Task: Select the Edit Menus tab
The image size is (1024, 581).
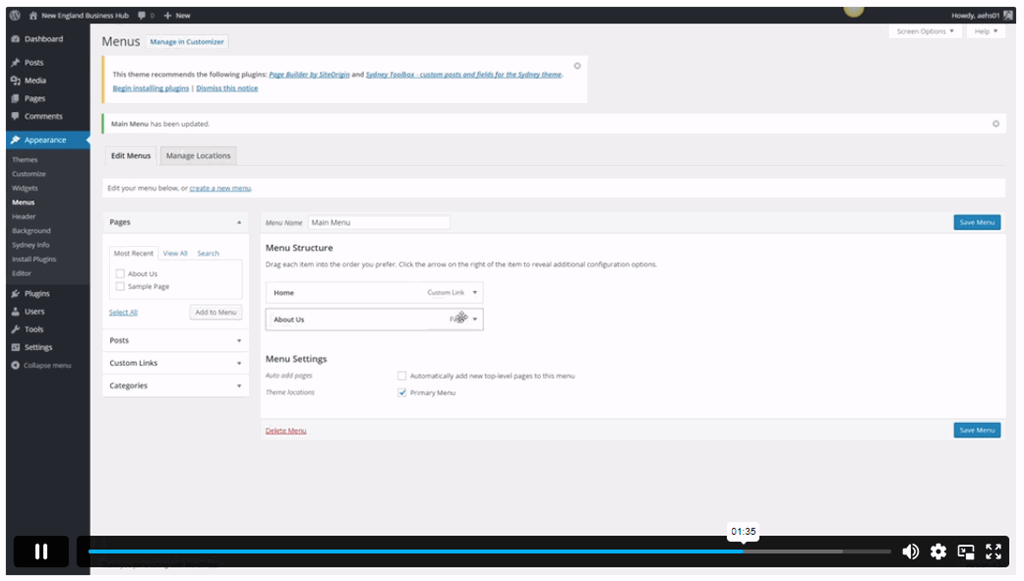Action: pos(131,156)
